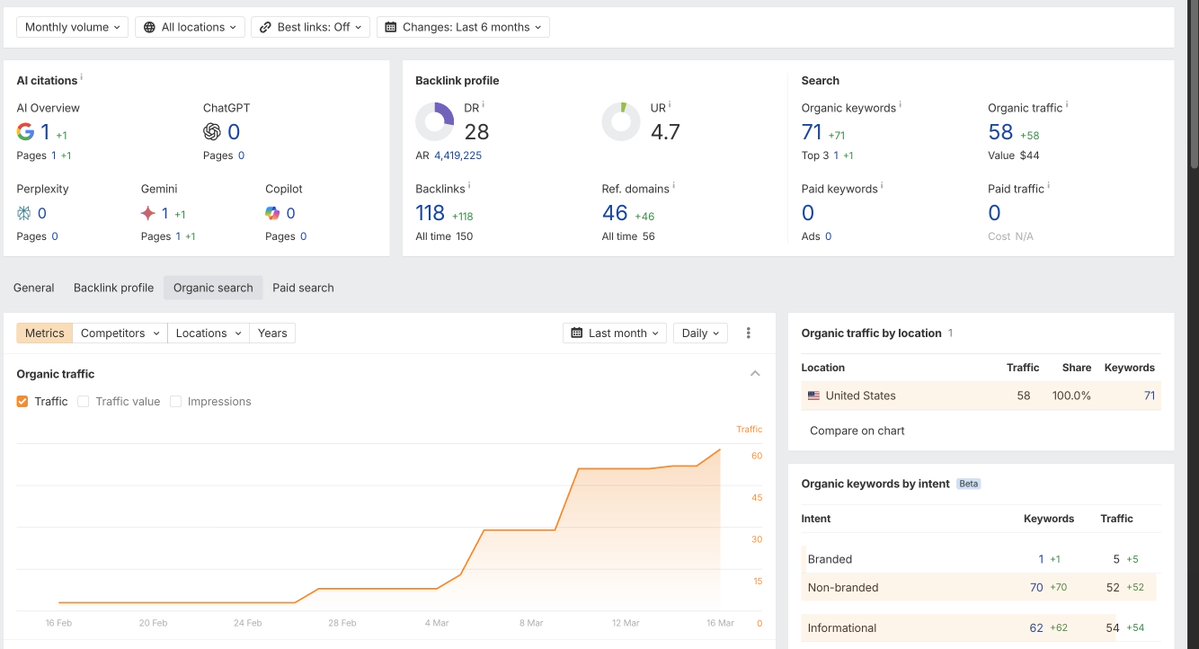The height and width of the screenshot is (649, 1199).
Task: Enable the Traffic value checkbox
Action: 83,401
